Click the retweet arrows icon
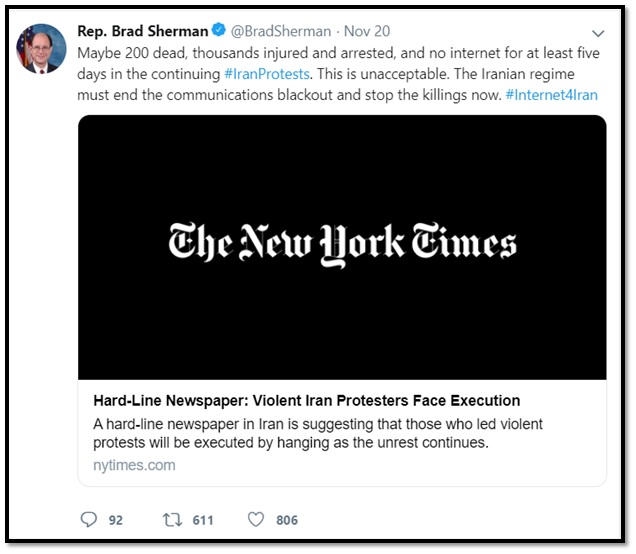Viewport: 636px width, 554px height. tap(172, 520)
